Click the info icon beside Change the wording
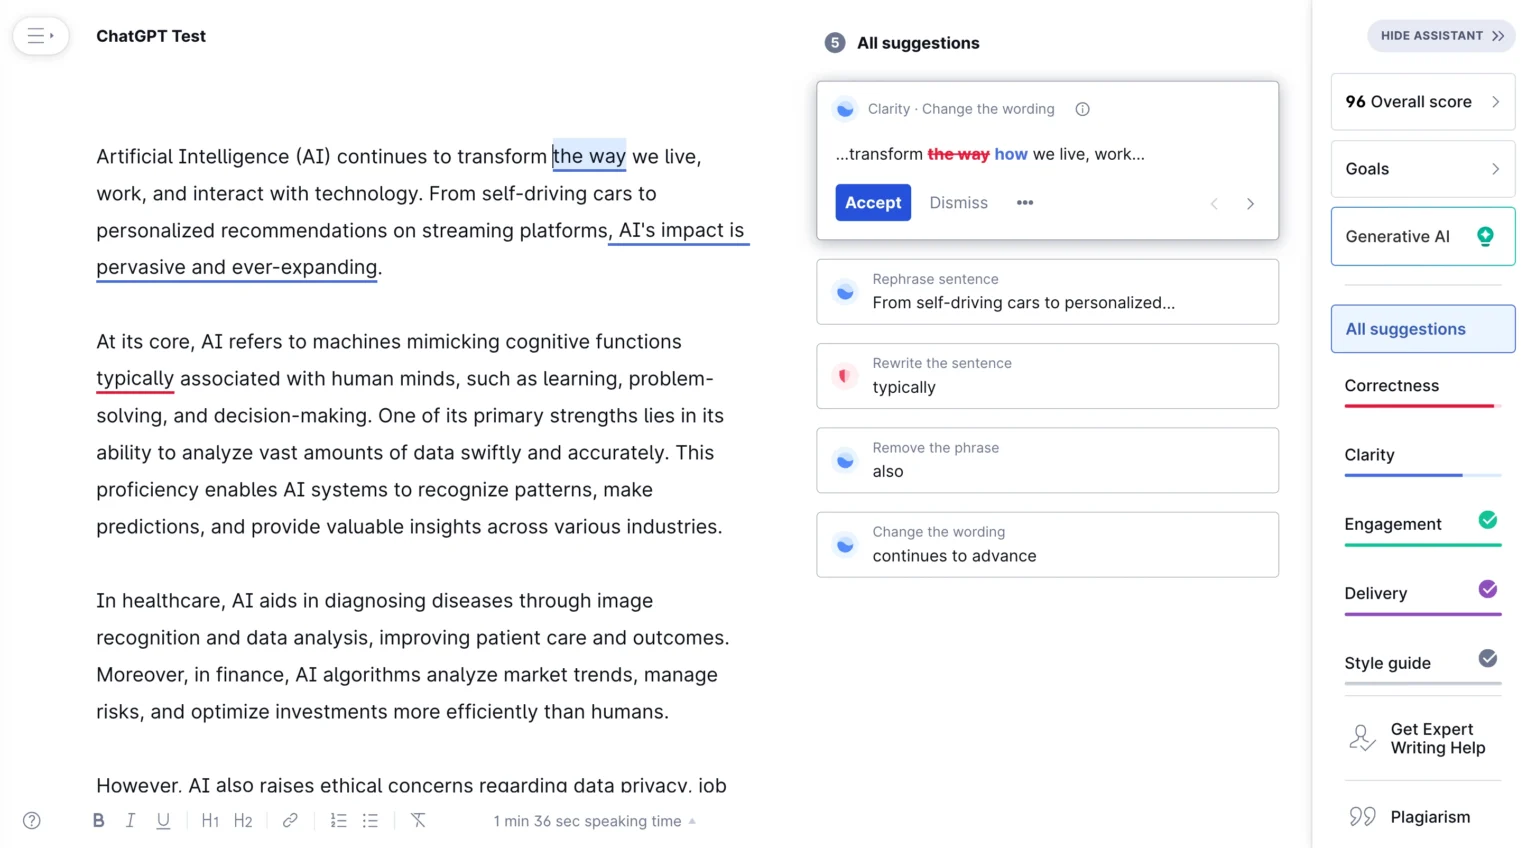The height and width of the screenshot is (848, 1536). coord(1082,109)
